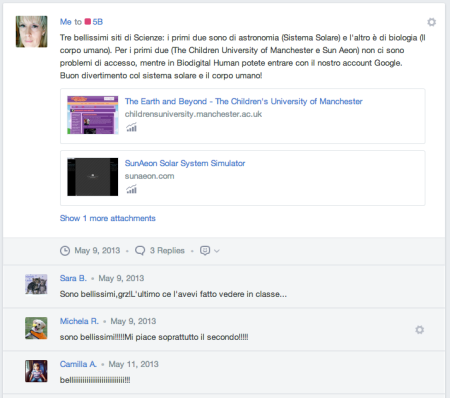The image size is (450, 398).
Task: Click the Children's University site thumbnail
Action: click(x=93, y=115)
